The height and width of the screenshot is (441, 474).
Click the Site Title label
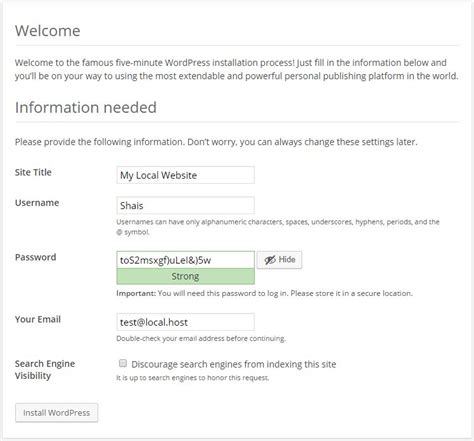[33, 172]
